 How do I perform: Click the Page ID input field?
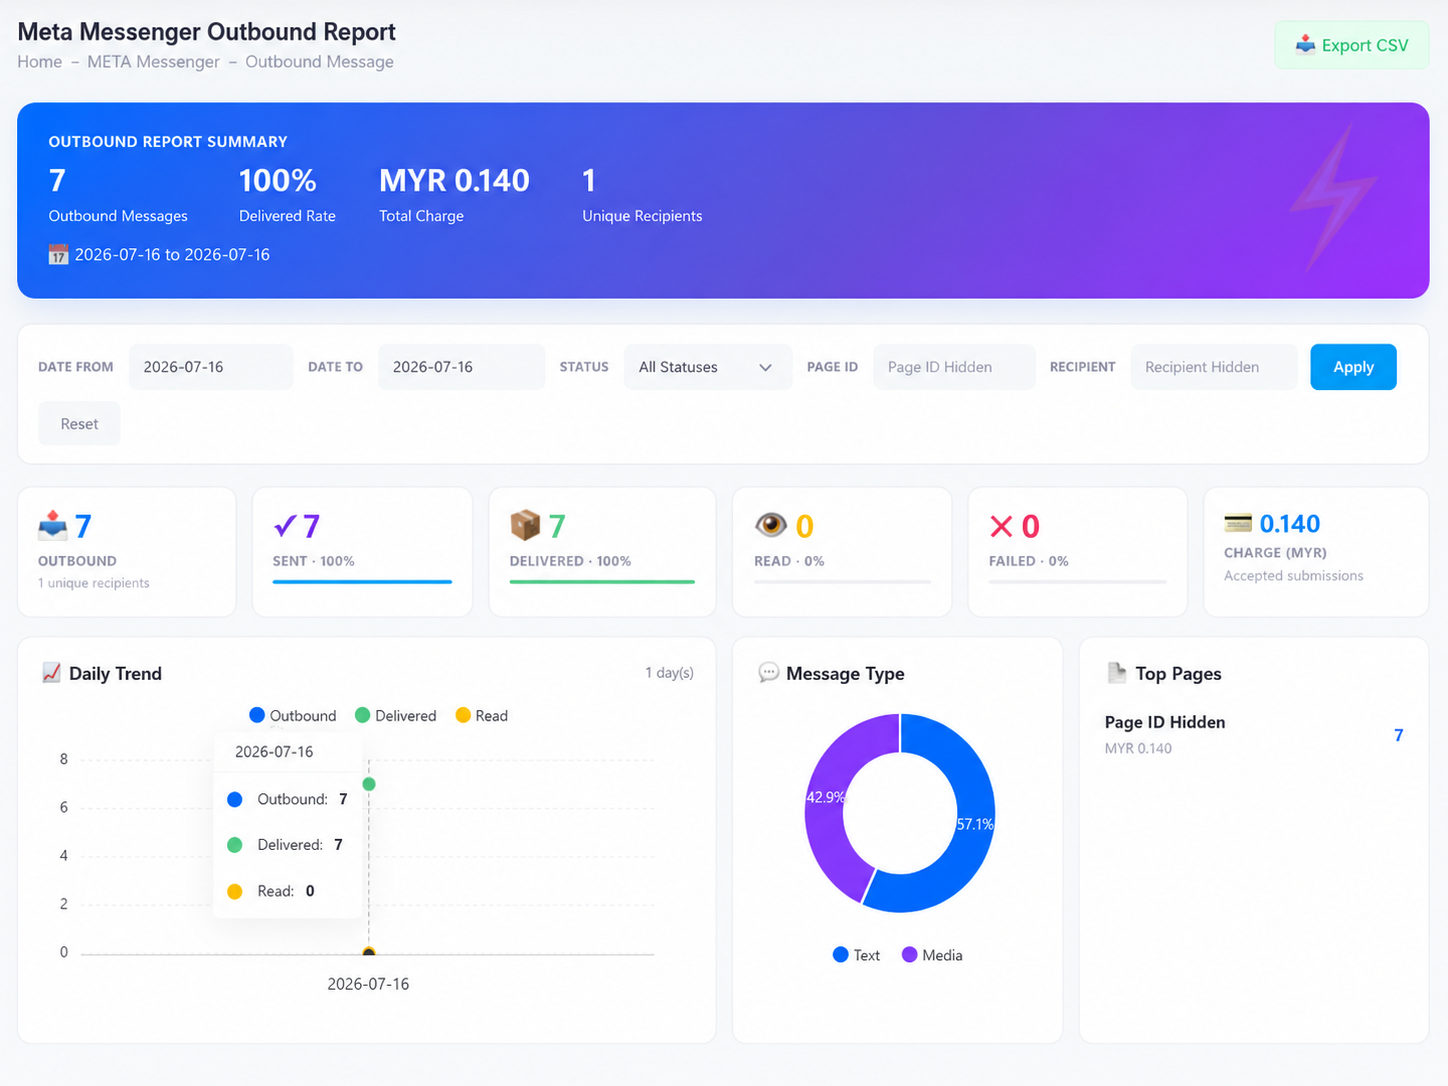click(954, 367)
